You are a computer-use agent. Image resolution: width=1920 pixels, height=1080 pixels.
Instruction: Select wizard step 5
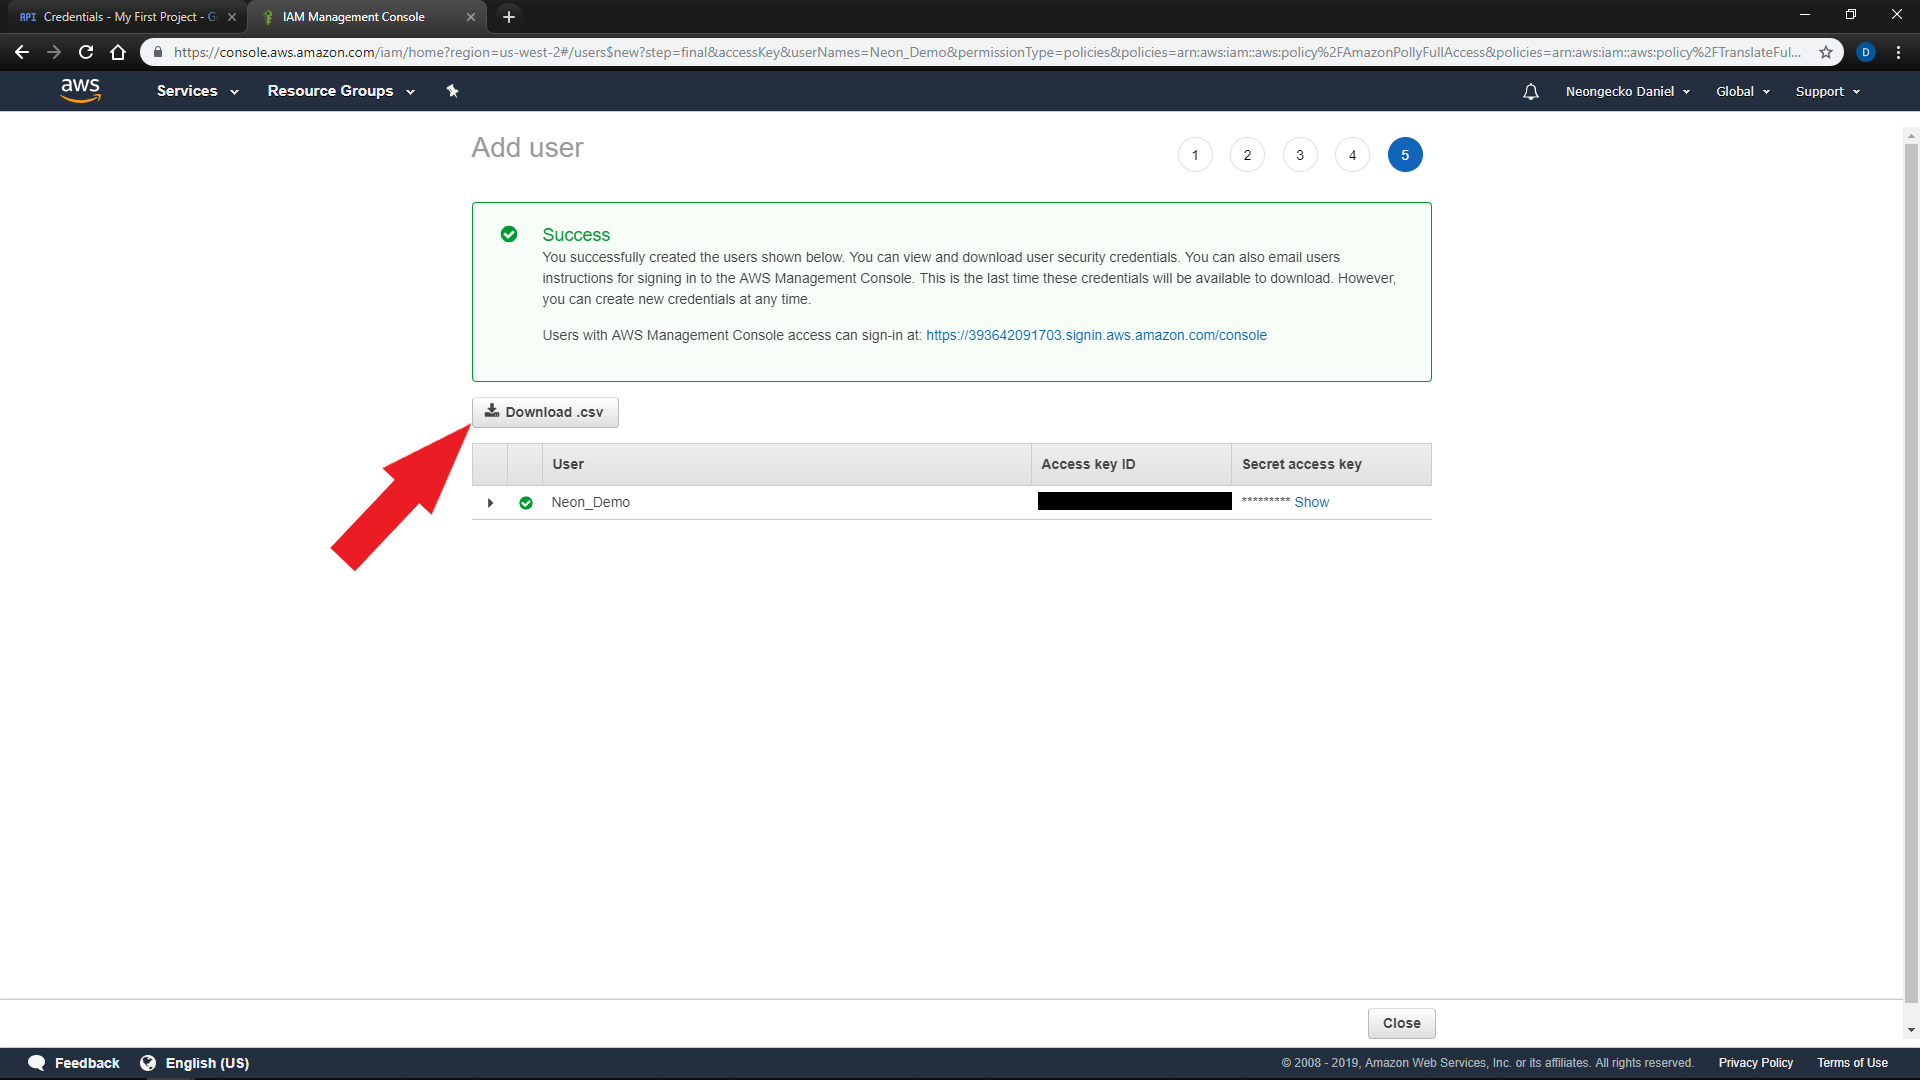[x=1405, y=155]
